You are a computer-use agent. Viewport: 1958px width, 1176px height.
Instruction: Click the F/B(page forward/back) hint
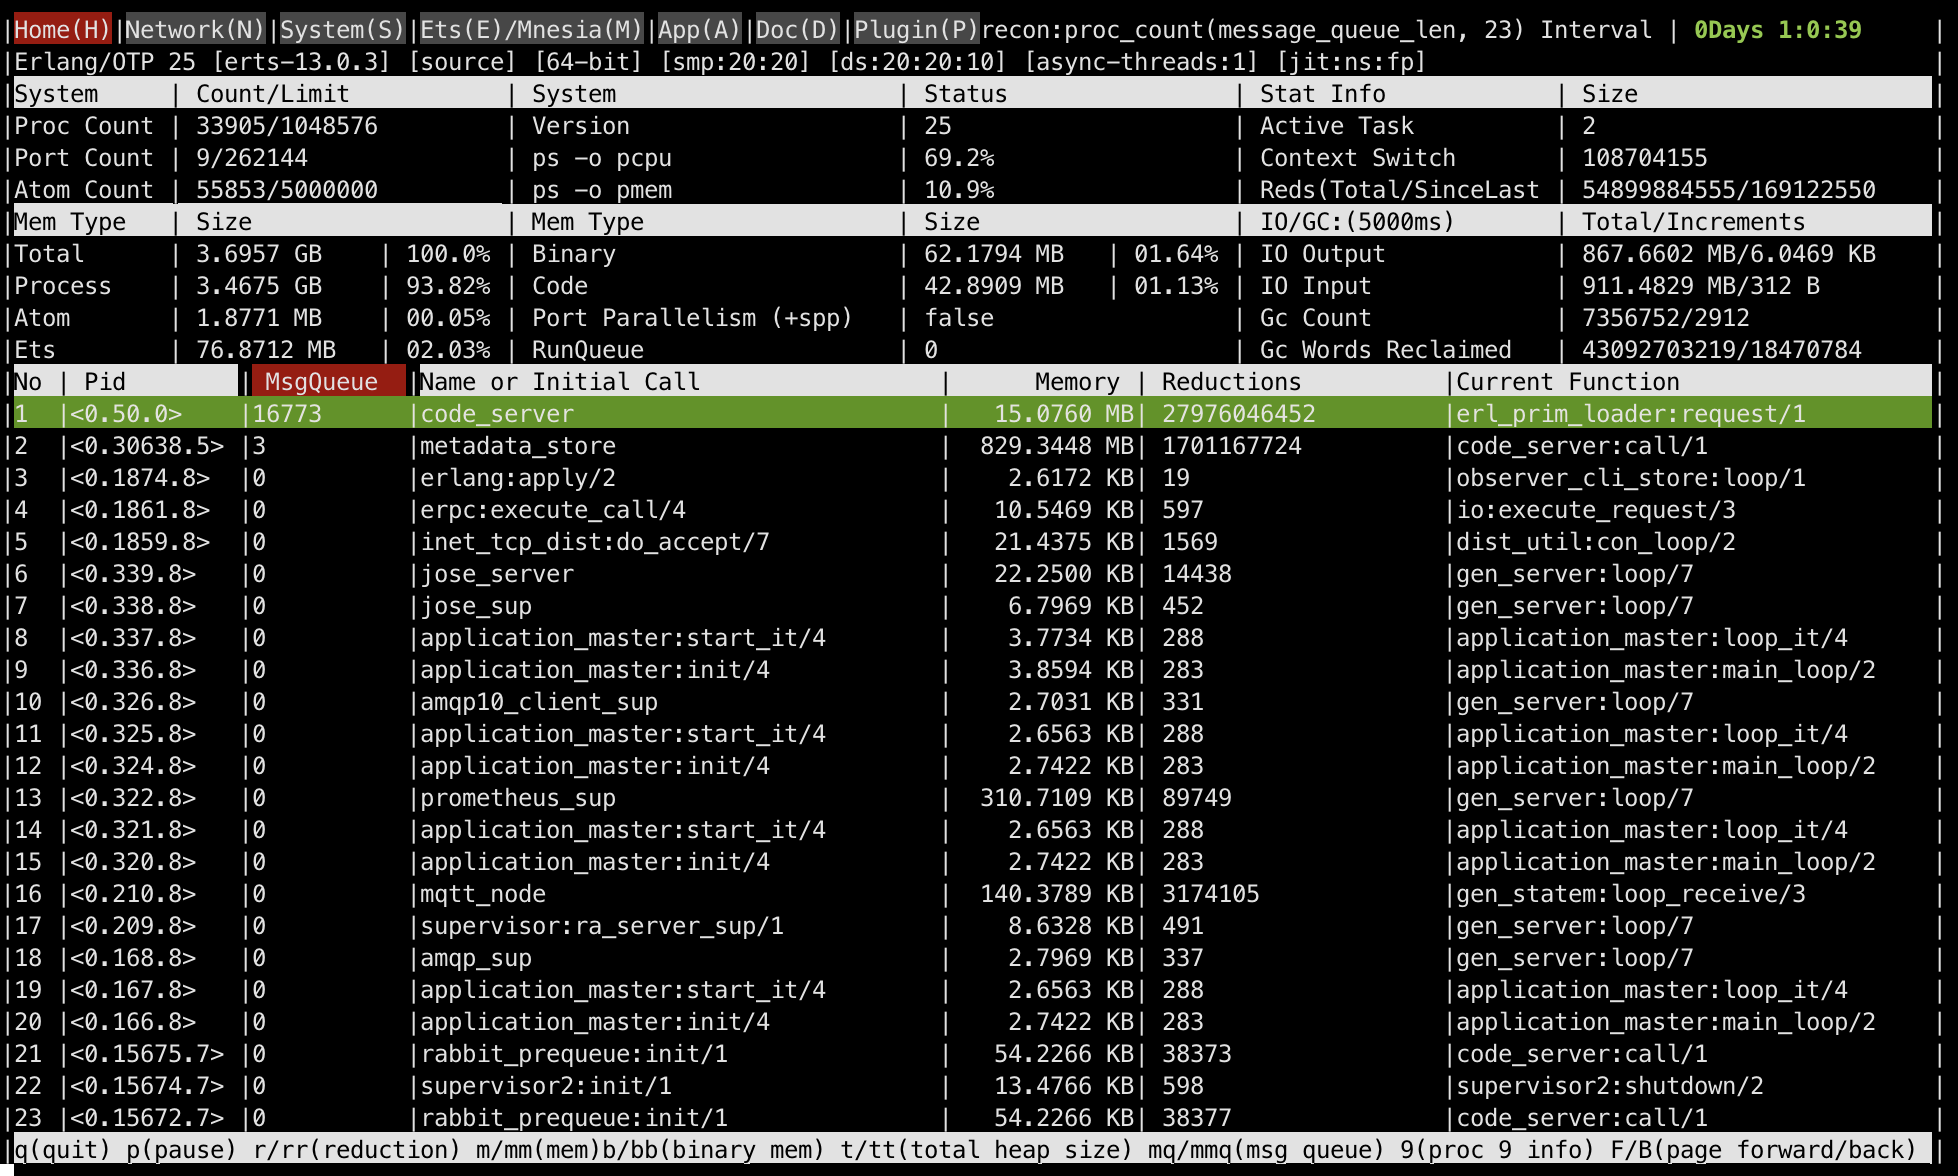pos(1762,1150)
